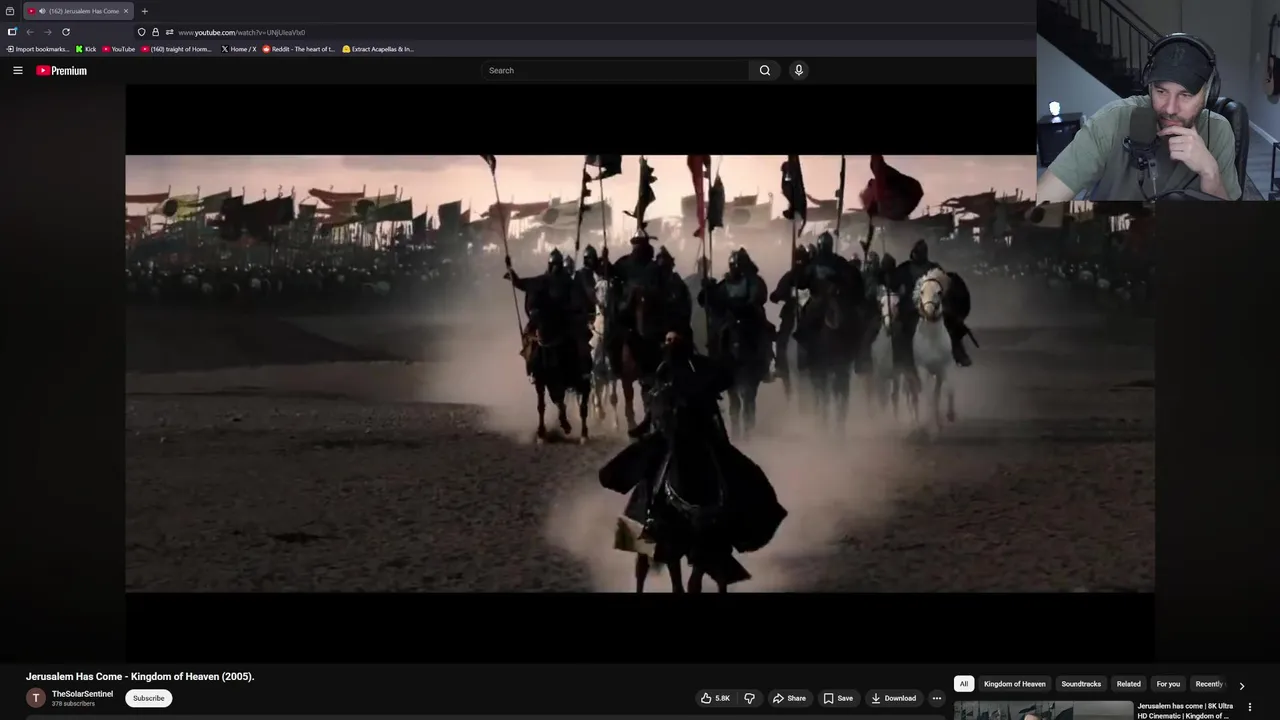
Task: Select the Related chip
Action: tap(1128, 684)
